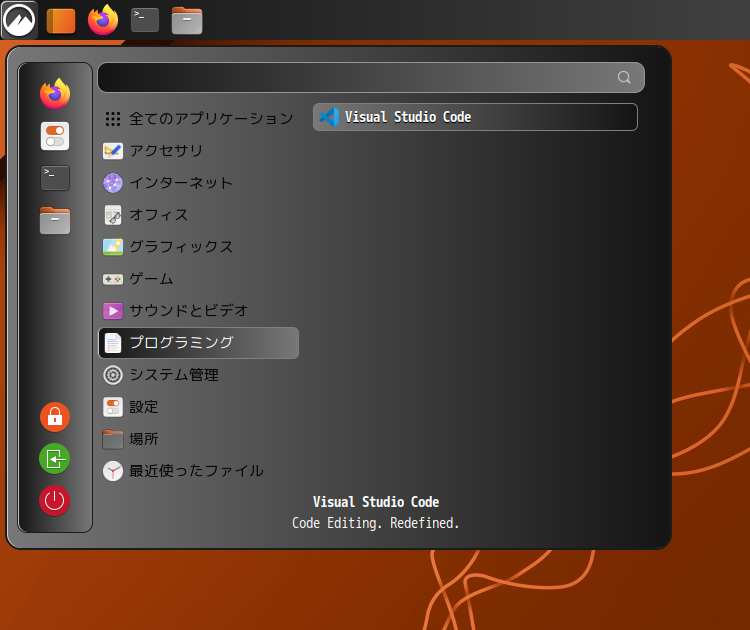This screenshot has height=630, width=750.
Task: Launch Firefox from menu favorites sidebar
Action: 55,94
